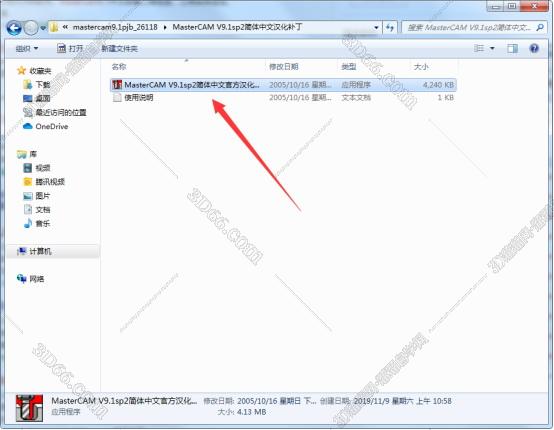Expand the arrow after the mastercam9.1pjb_26118 breadcrumb
This screenshot has height=430, width=554.
[x=165, y=27]
